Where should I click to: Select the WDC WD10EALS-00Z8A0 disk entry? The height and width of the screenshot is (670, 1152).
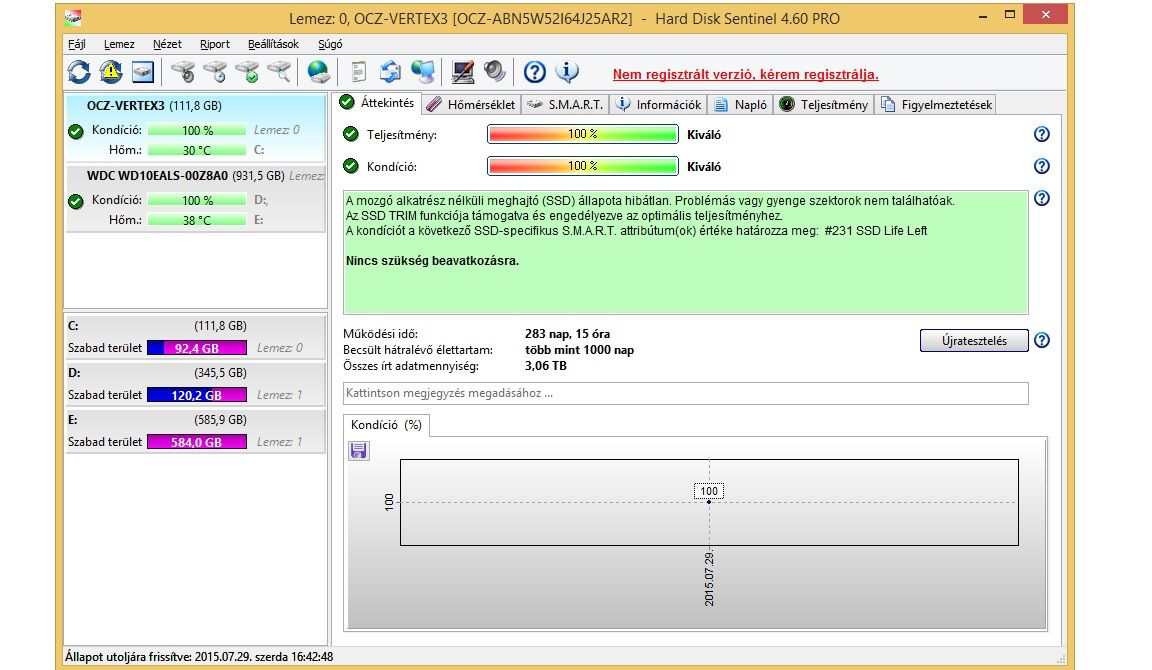click(x=195, y=198)
